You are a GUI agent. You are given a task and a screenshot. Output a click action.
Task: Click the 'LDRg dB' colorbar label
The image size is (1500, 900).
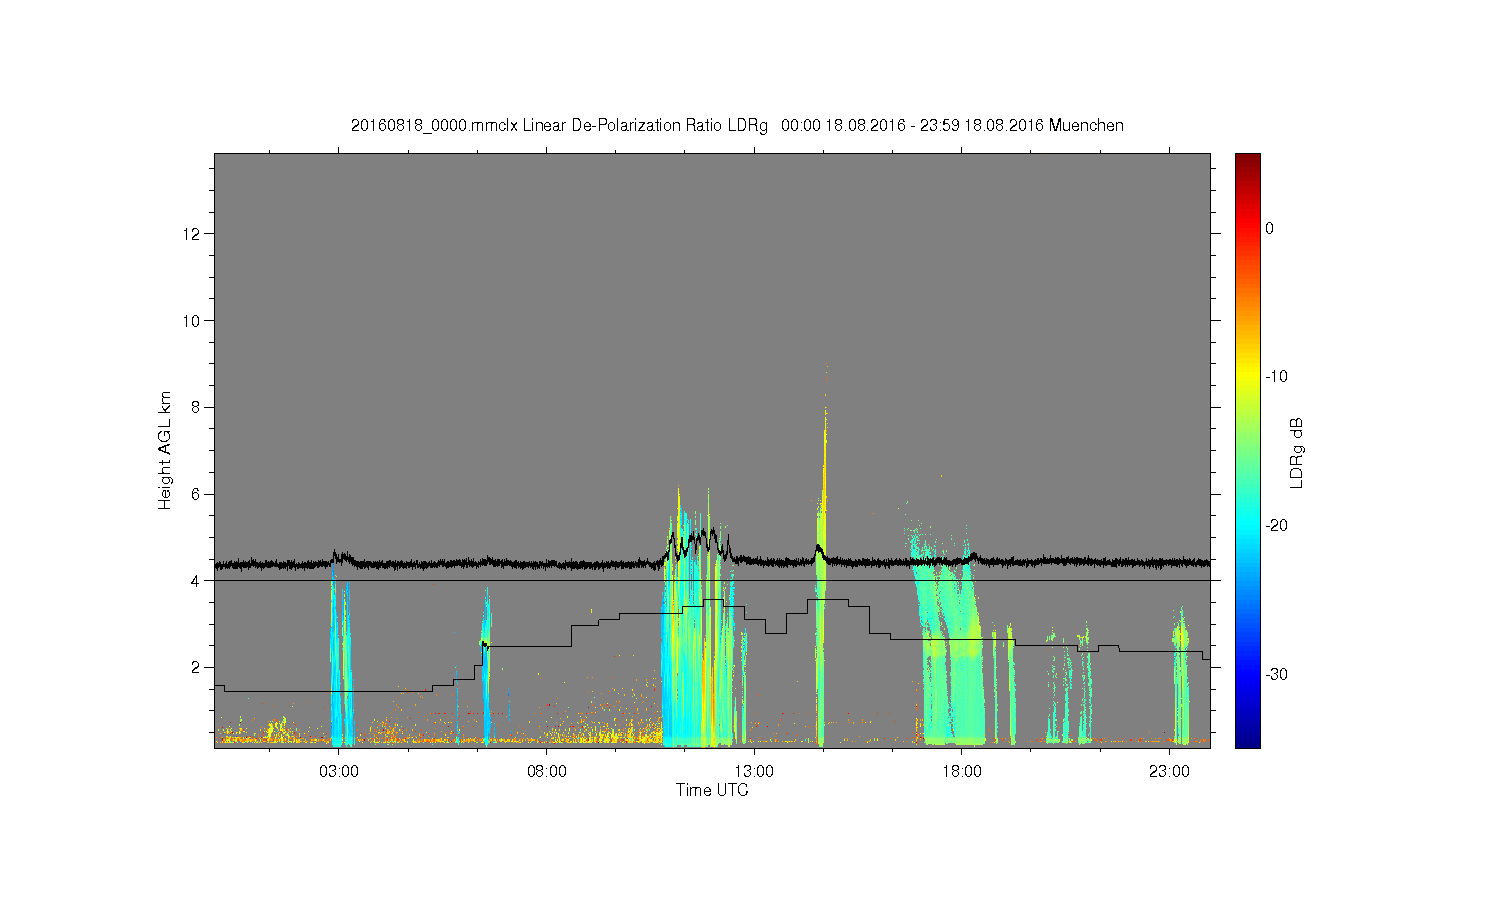1297,452
